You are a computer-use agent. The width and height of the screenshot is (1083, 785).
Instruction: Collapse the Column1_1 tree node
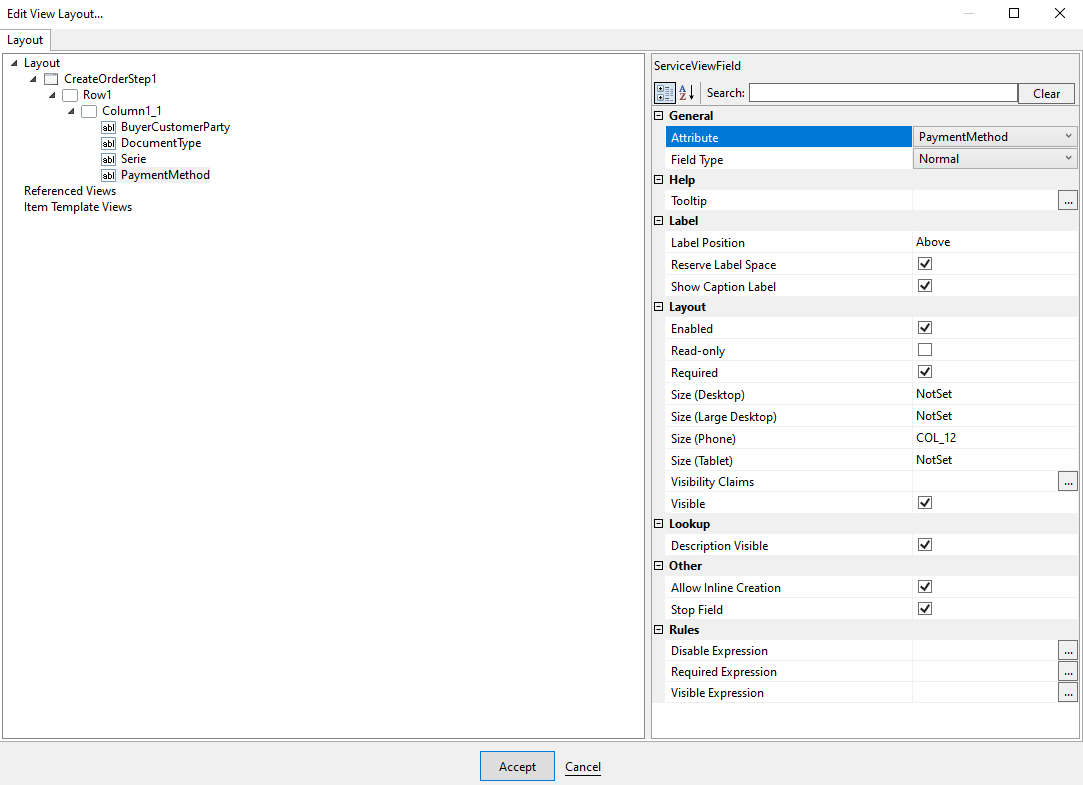pos(71,111)
